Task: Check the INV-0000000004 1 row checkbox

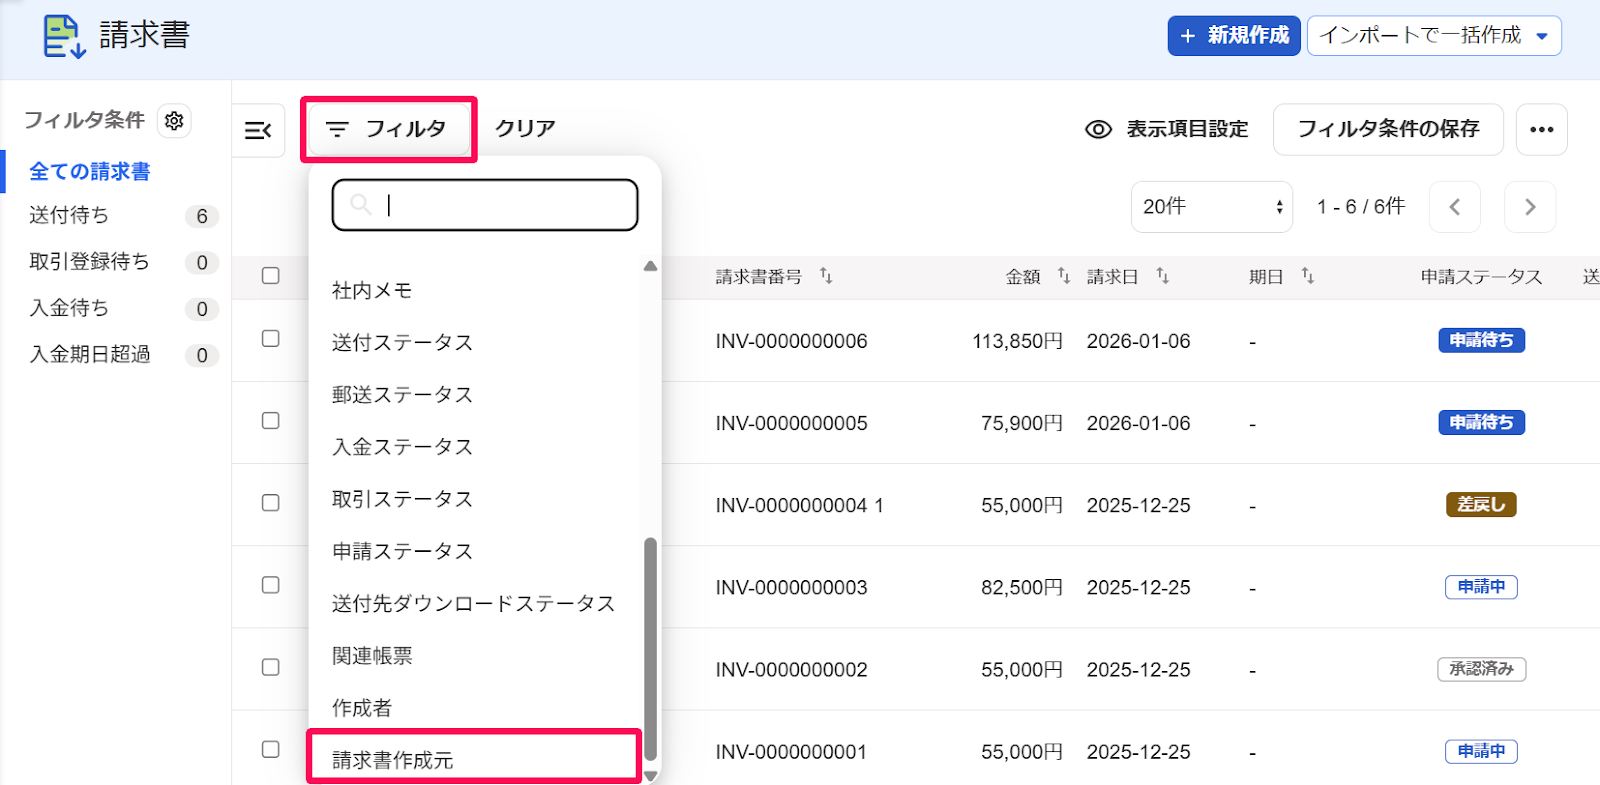Action: (x=271, y=502)
